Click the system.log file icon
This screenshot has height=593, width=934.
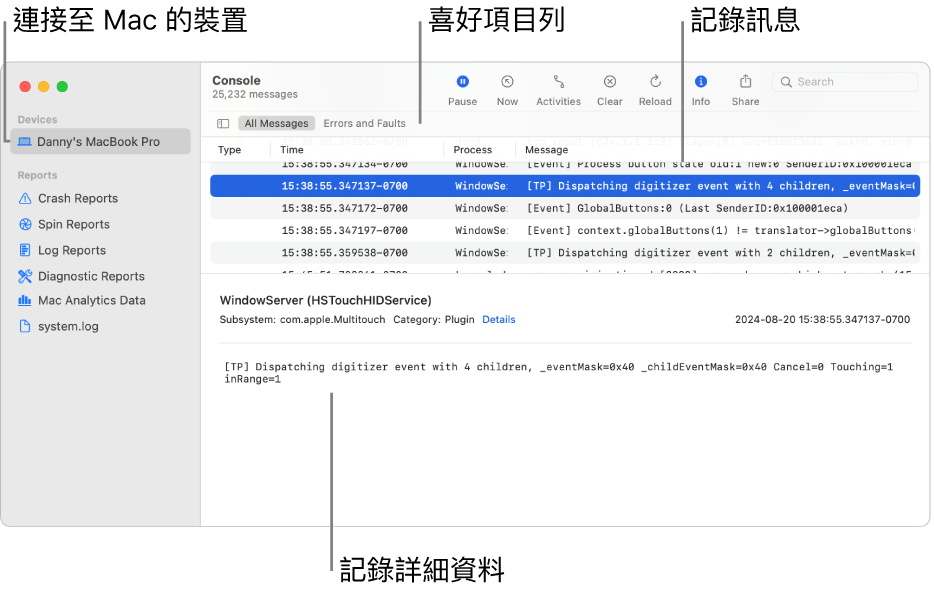click(25, 326)
